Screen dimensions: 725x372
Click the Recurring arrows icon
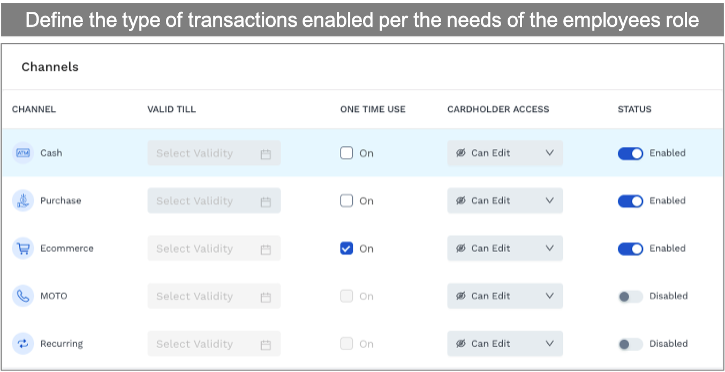point(23,344)
